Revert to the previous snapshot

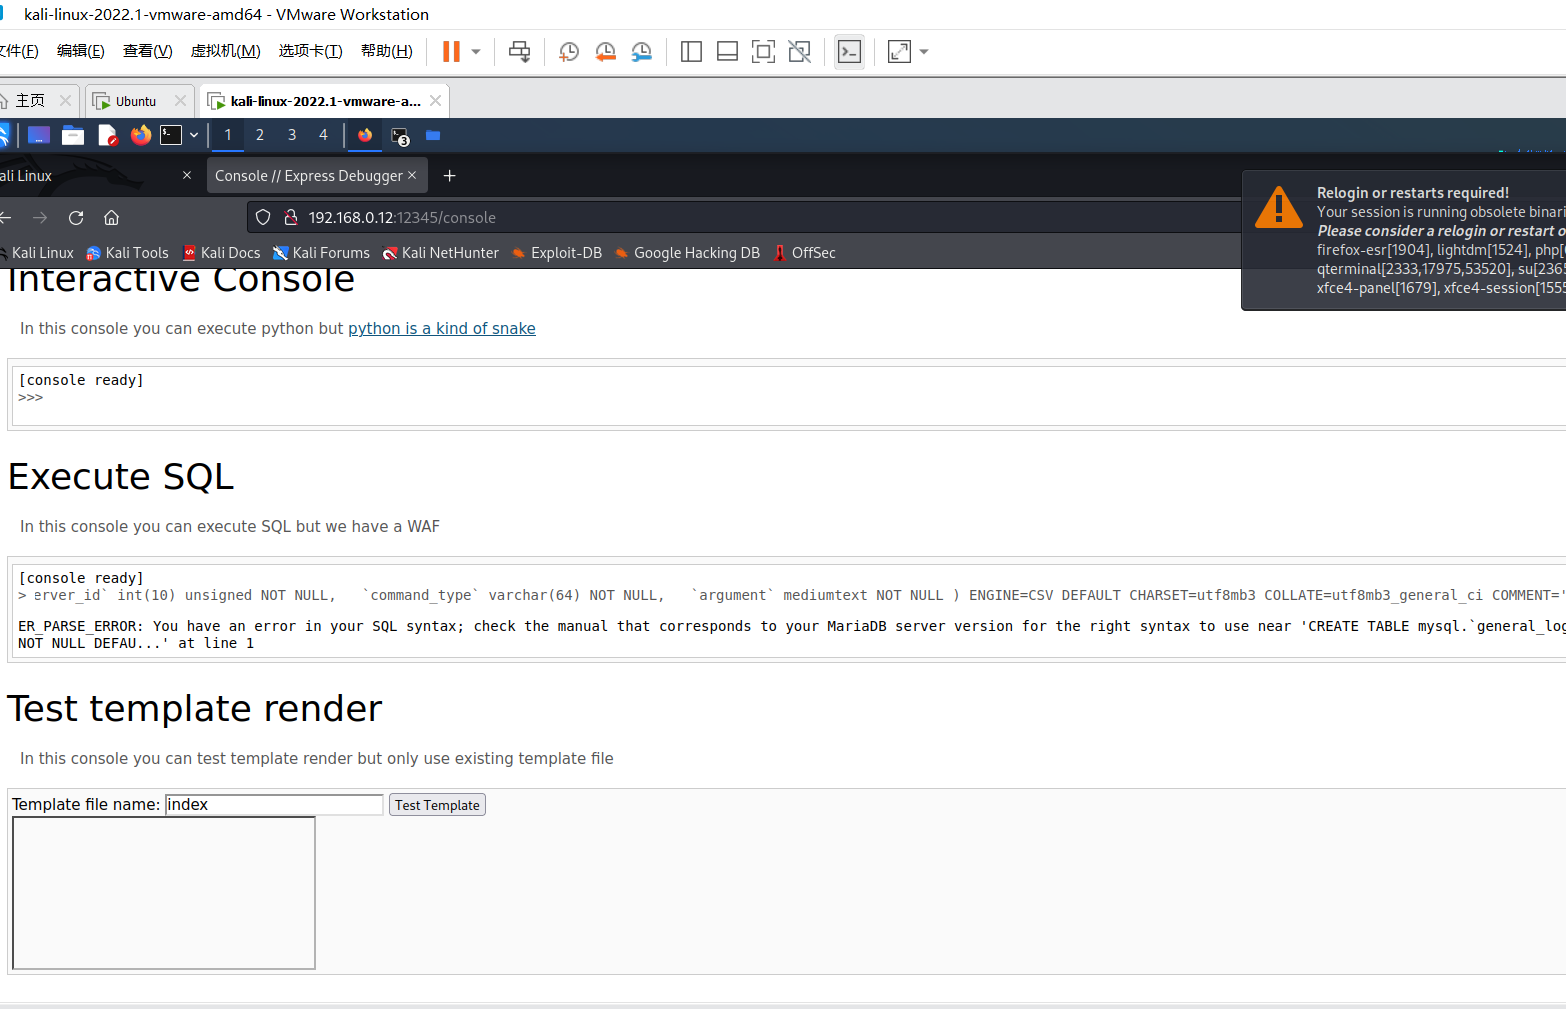pyautogui.click(x=605, y=52)
